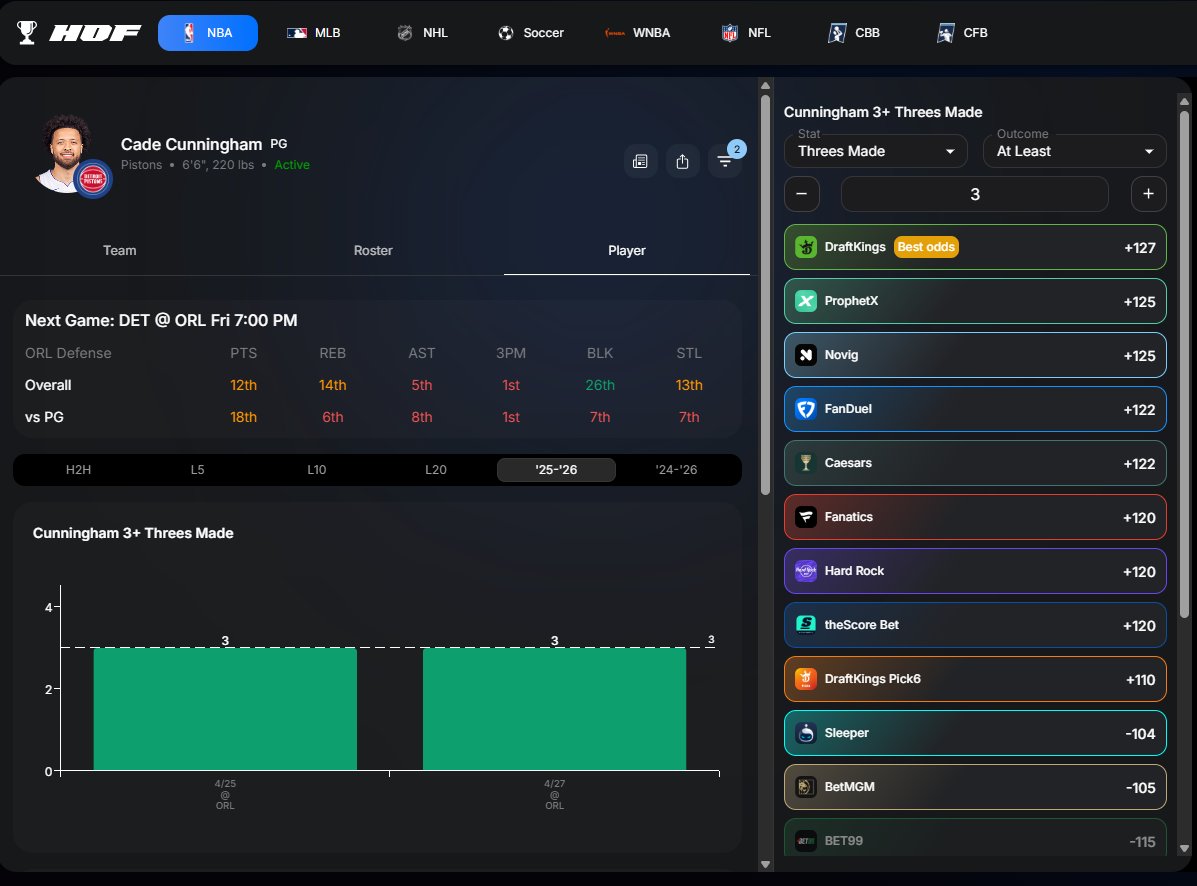
Task: Click the line value field showing 3
Action: 975,194
